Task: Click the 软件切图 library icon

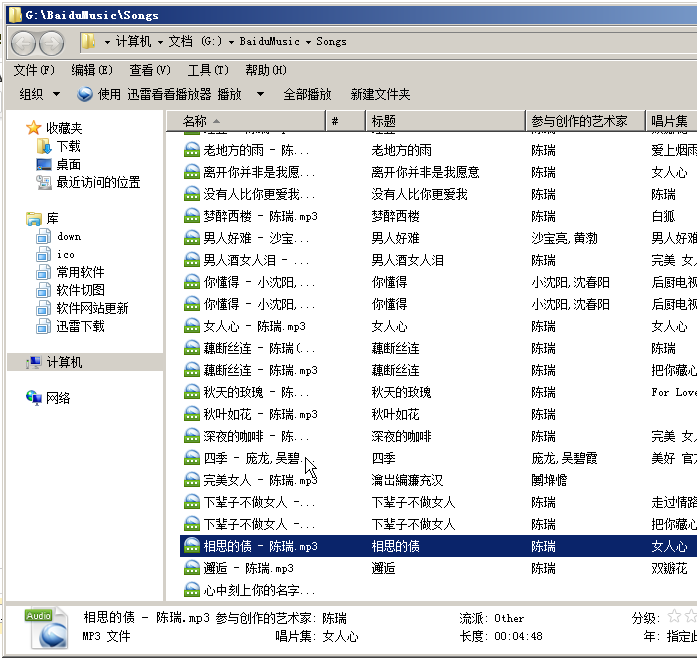Action: click(x=44, y=290)
